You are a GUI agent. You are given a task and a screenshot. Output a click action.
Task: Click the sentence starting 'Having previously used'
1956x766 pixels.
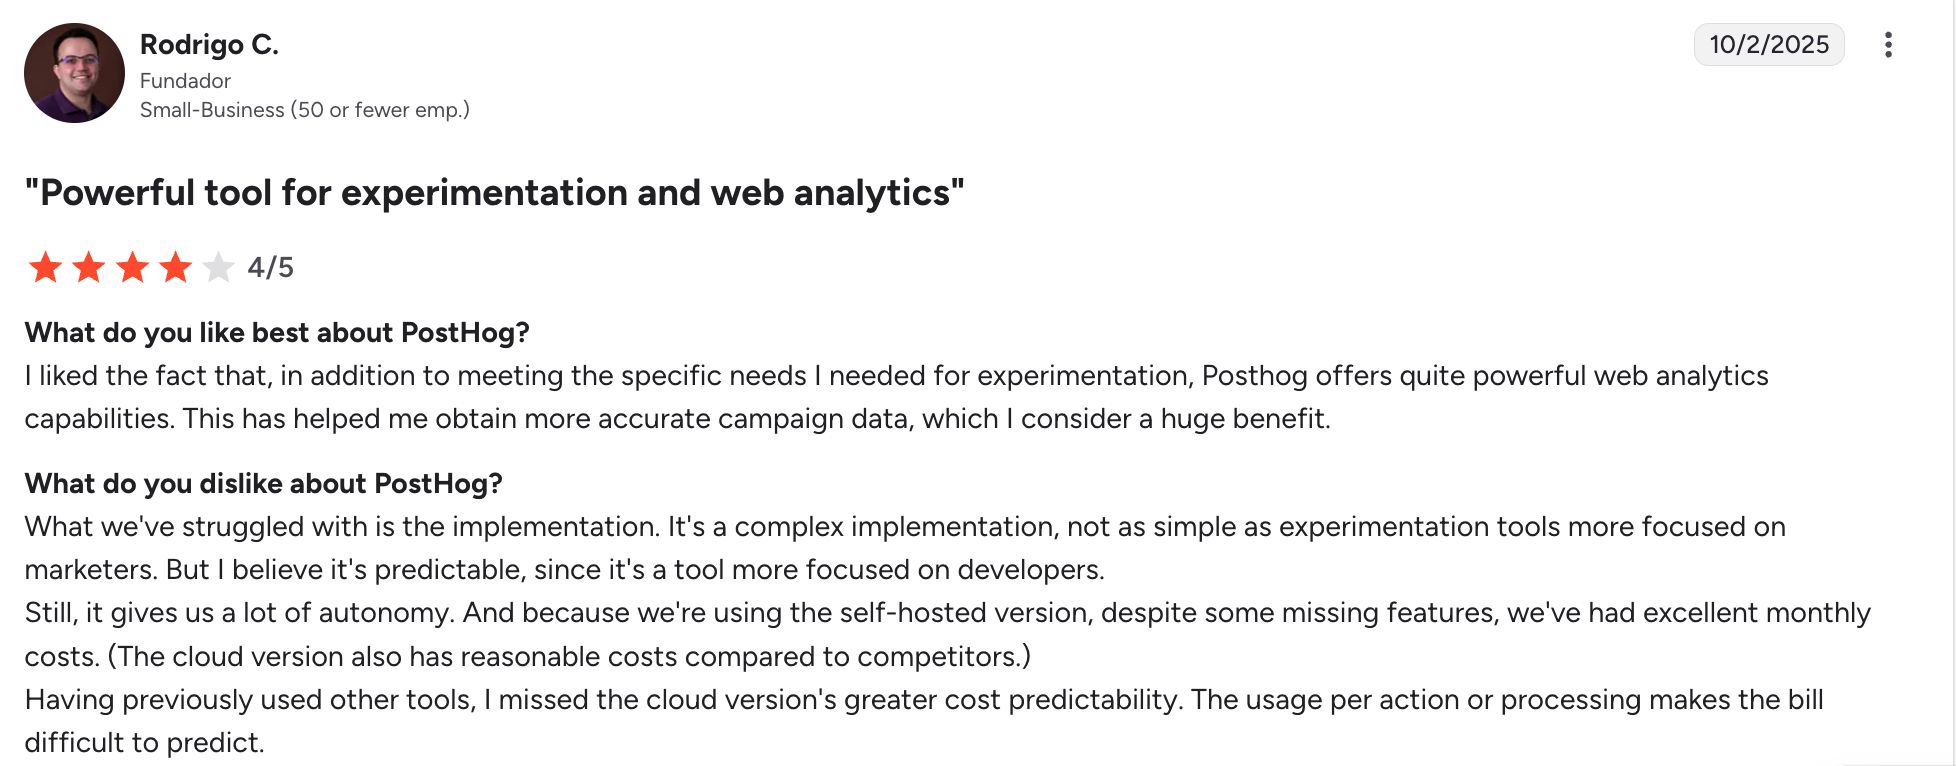coord(923,700)
